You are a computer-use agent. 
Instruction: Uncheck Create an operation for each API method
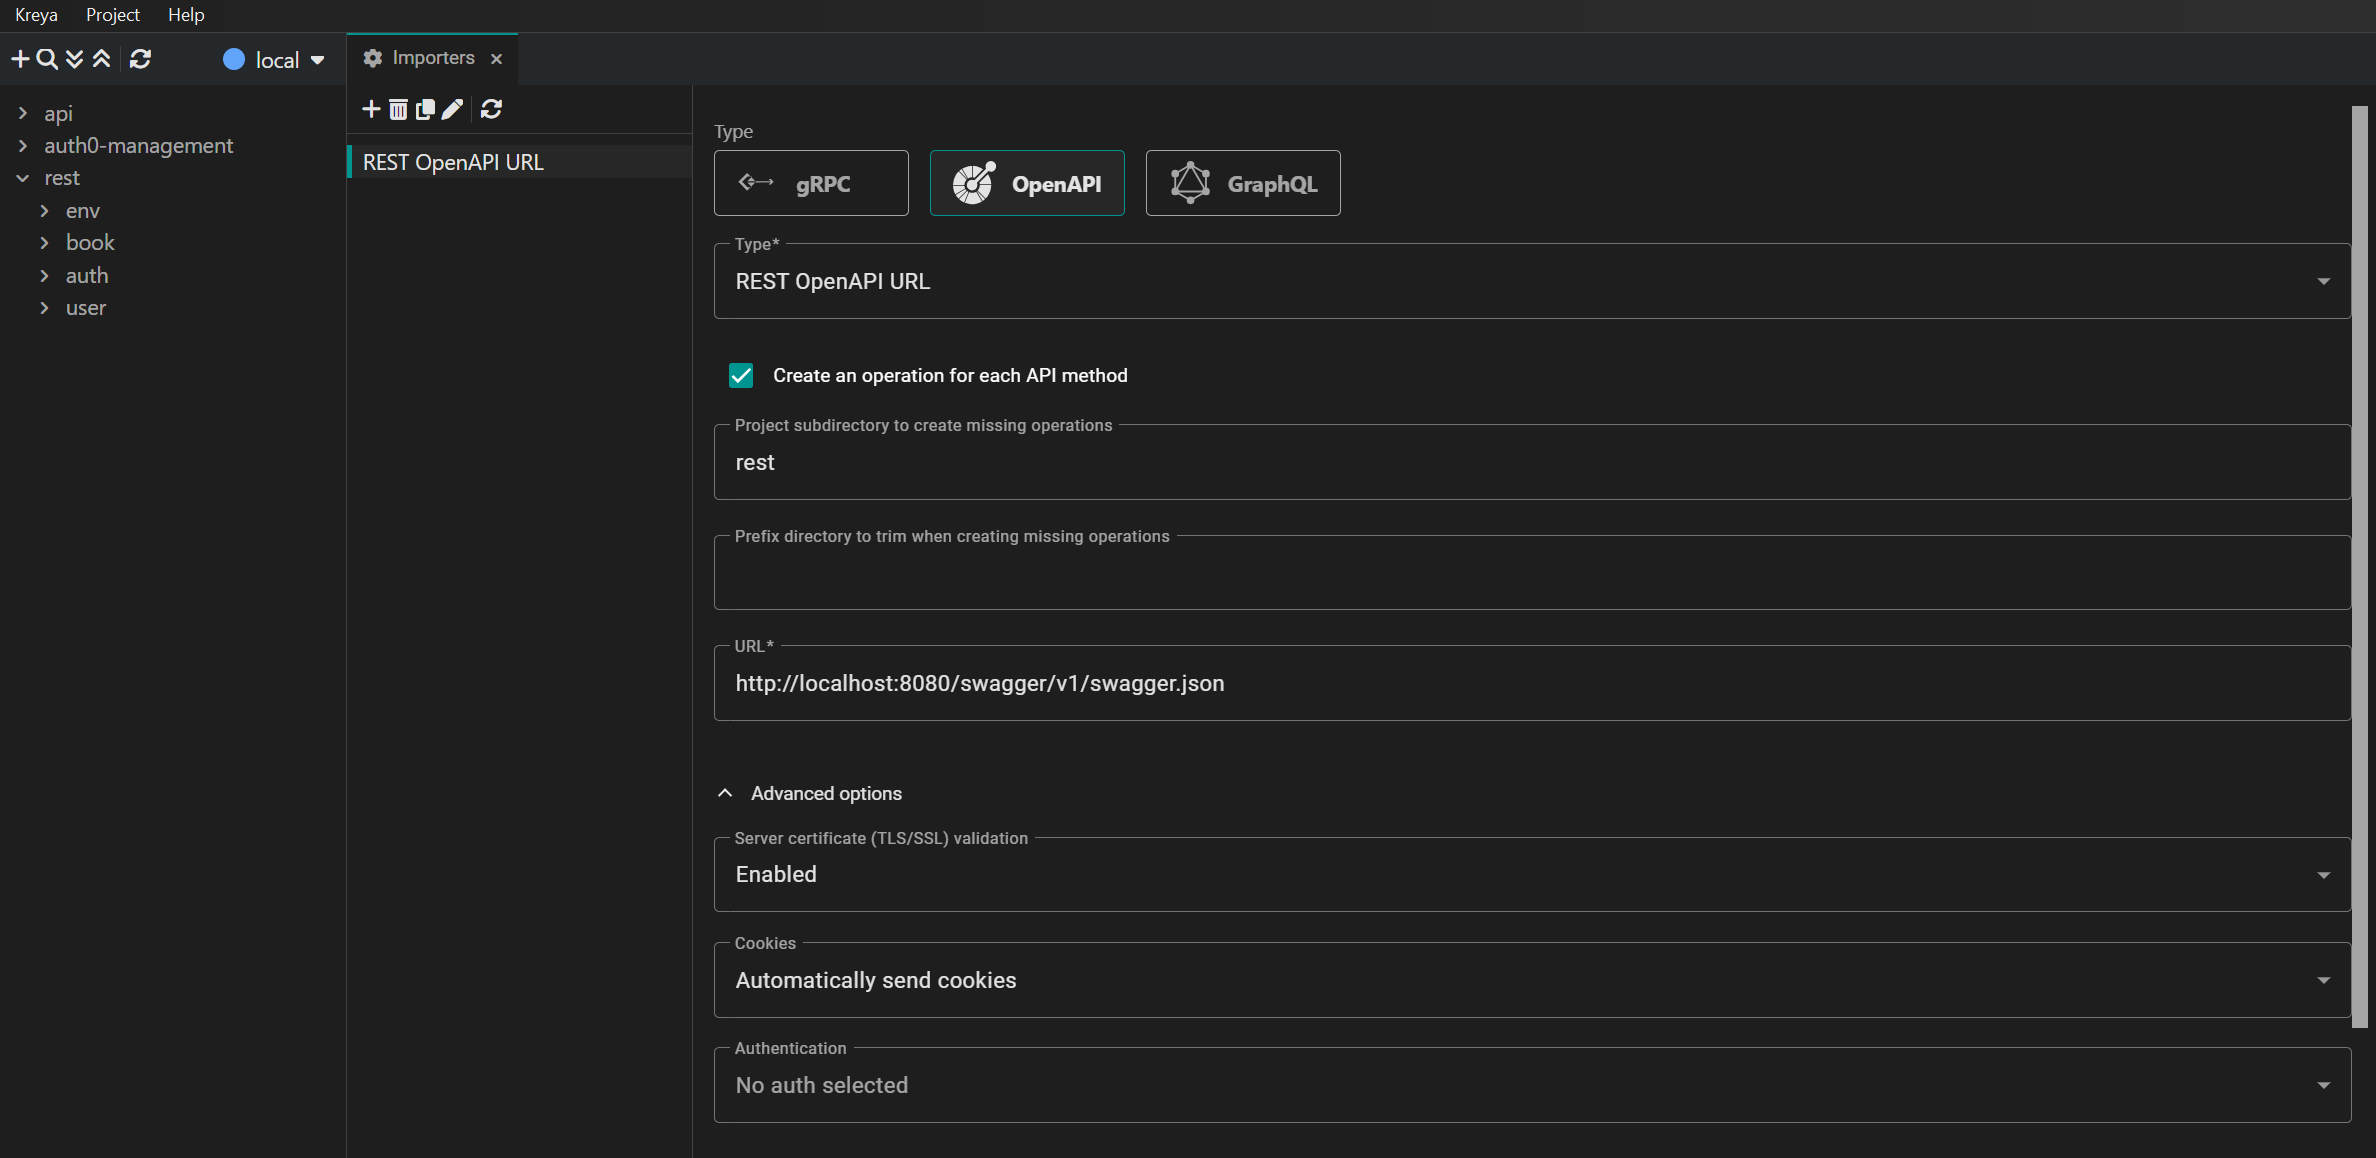tap(741, 376)
